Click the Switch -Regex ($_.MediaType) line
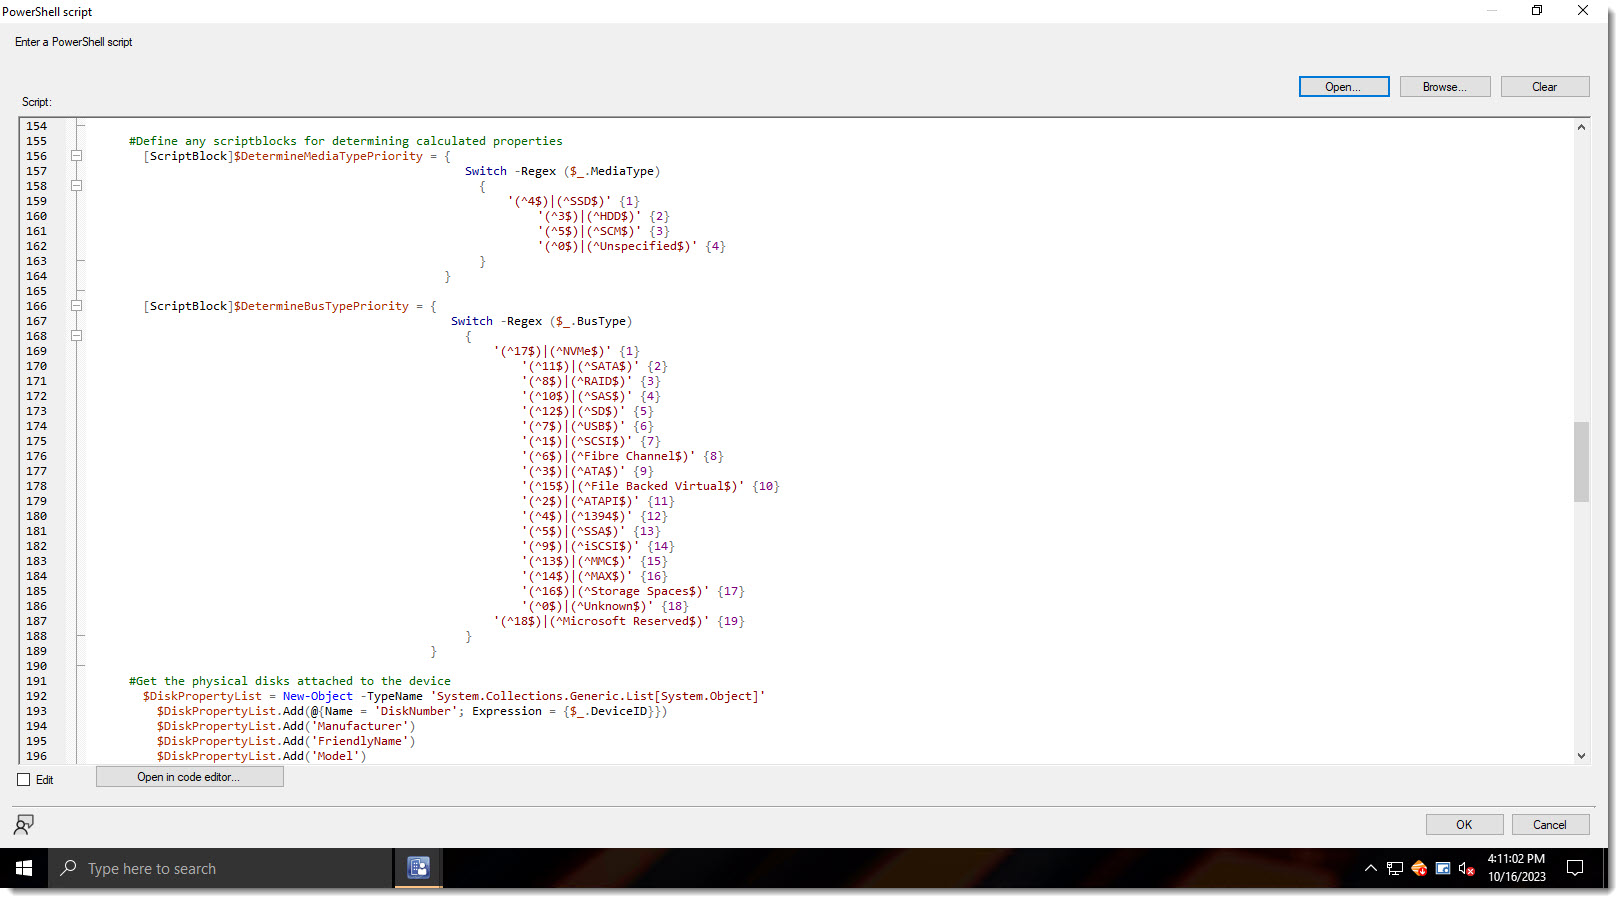Viewport: 1623px width, 903px height. point(562,171)
